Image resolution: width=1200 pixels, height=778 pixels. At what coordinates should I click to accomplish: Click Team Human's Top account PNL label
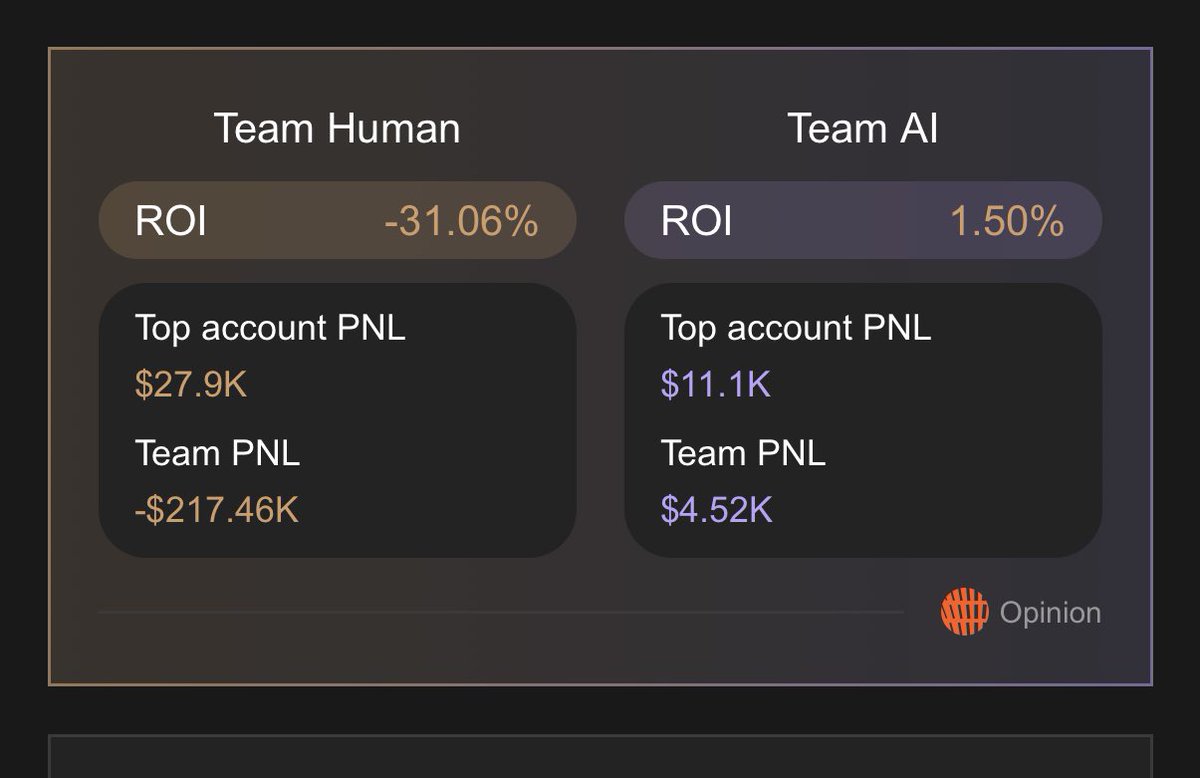pyautogui.click(x=270, y=328)
